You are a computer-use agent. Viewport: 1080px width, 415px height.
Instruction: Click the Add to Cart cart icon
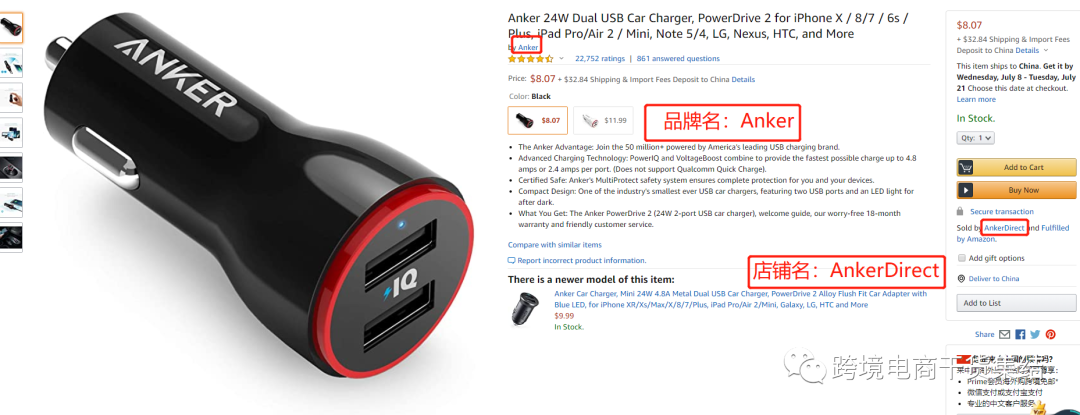tap(966, 167)
